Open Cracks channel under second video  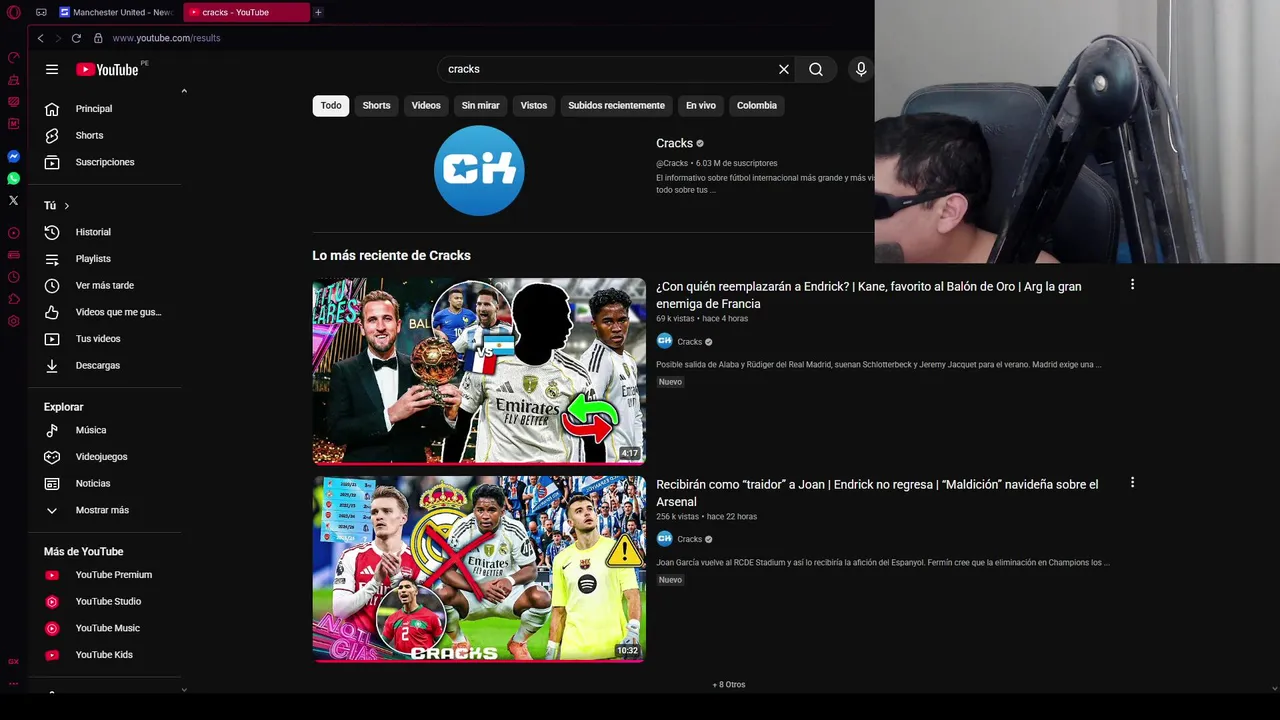[690, 540]
